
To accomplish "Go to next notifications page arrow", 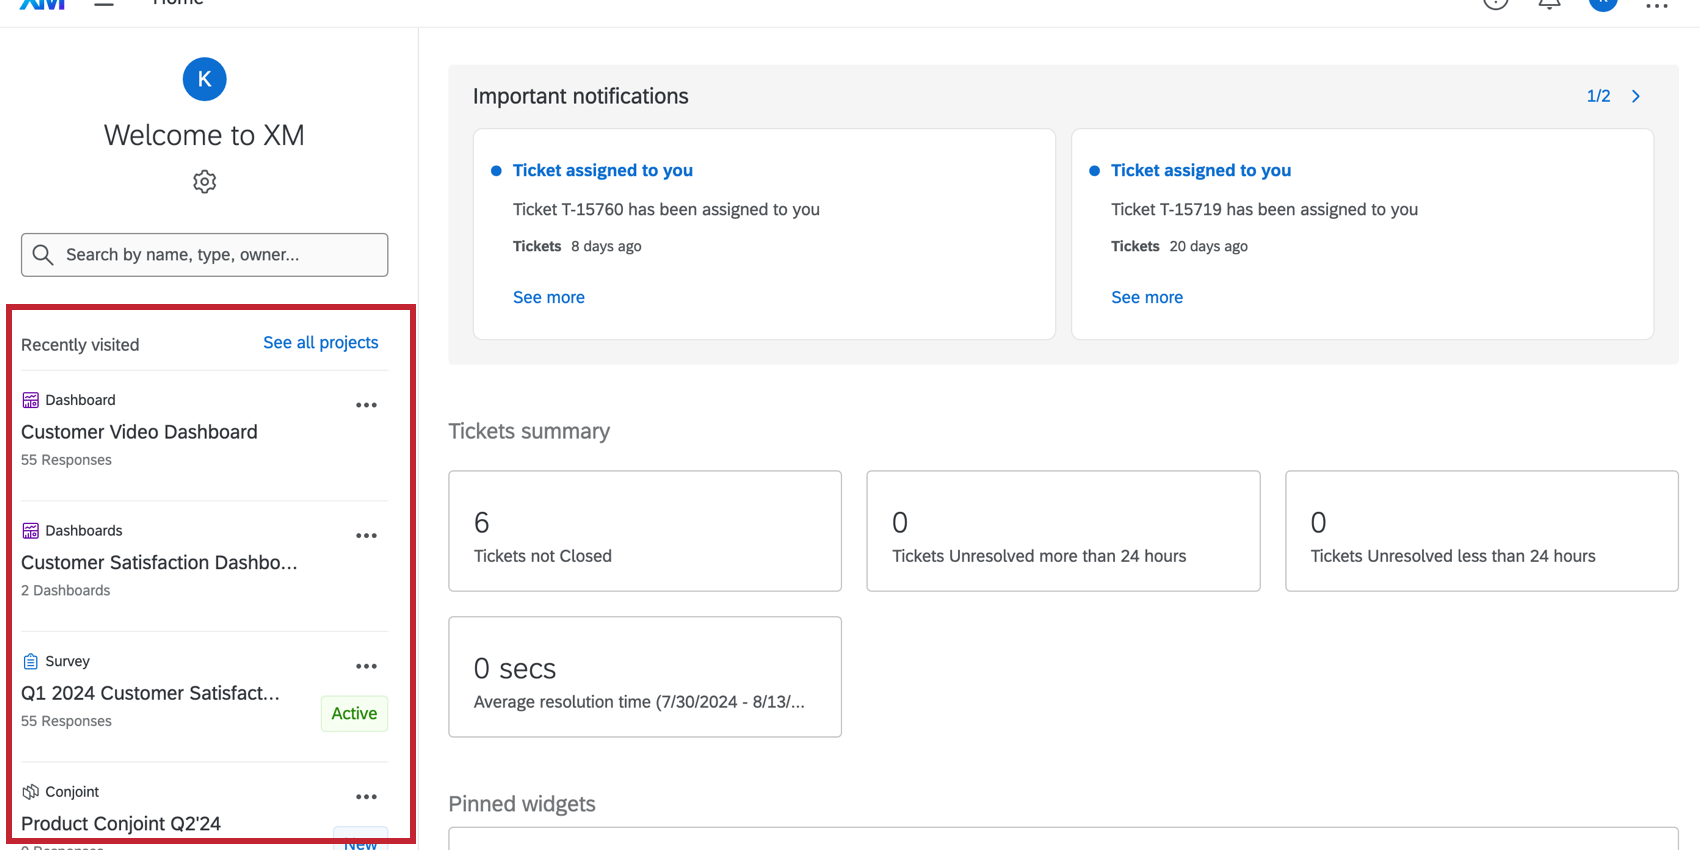I will pos(1636,96).
